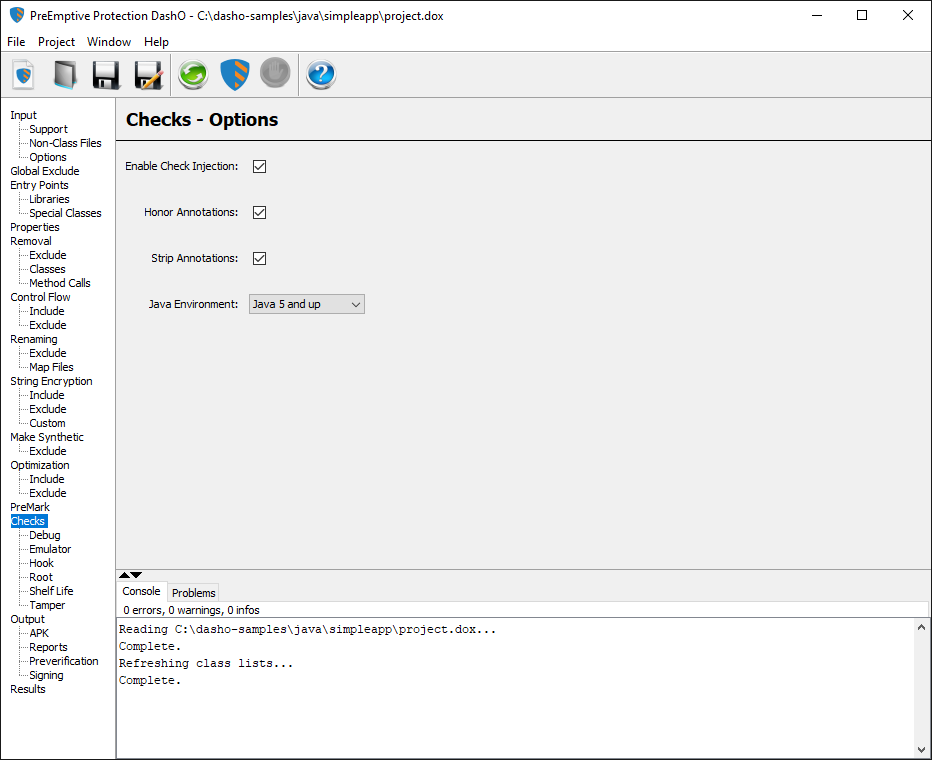This screenshot has width=932, height=760.
Task: Select Include under Control Flow
Action: pos(47,311)
